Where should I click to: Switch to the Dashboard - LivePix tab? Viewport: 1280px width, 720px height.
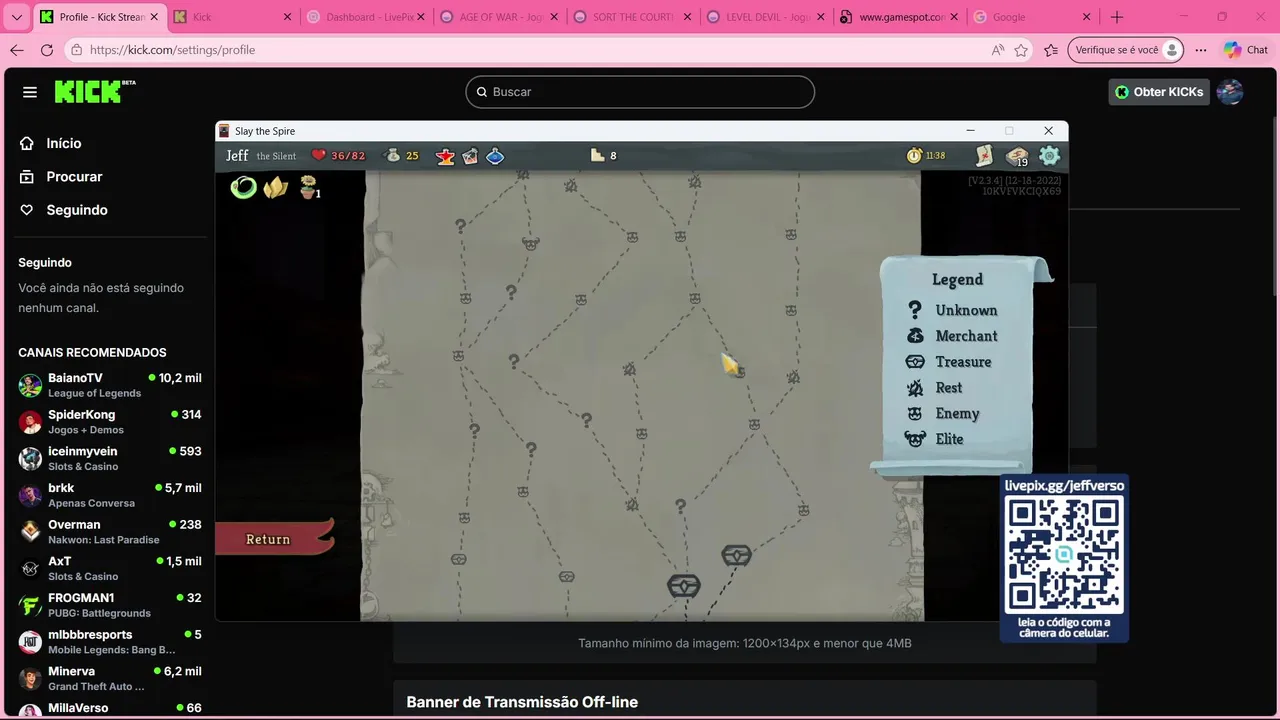[x=367, y=17]
